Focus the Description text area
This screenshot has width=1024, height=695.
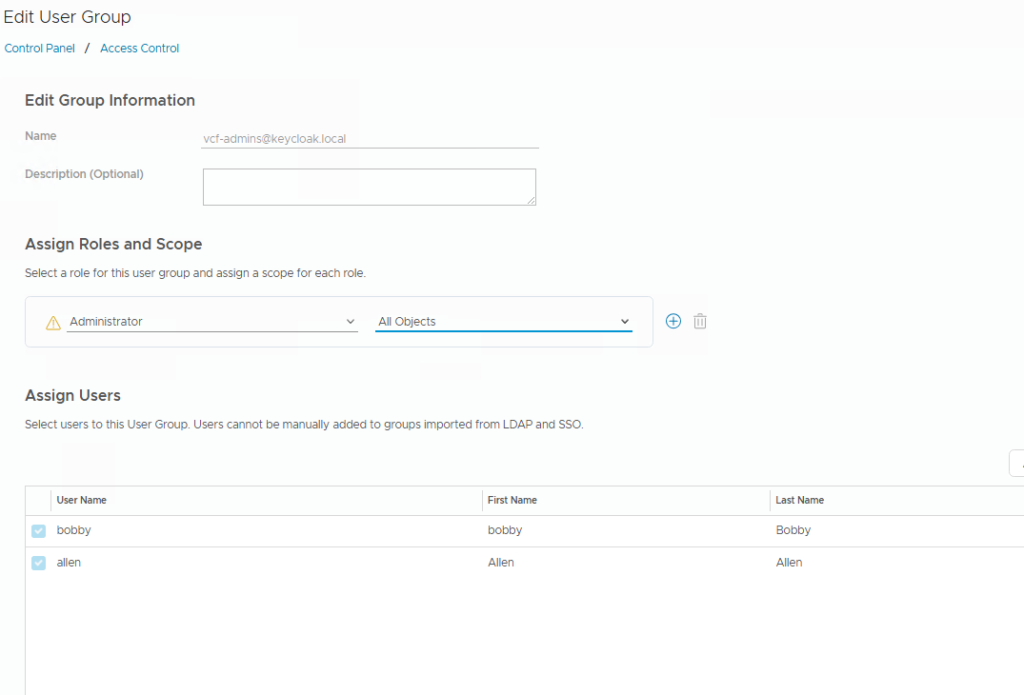(x=369, y=186)
